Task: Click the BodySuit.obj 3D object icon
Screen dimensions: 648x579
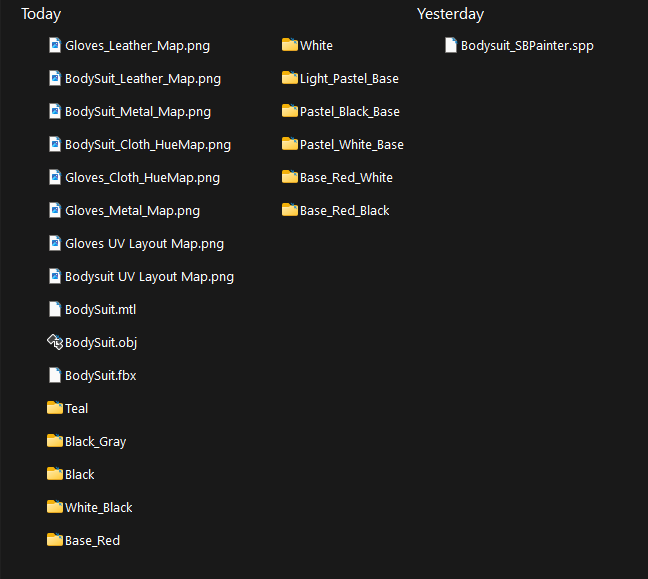Action: click(x=55, y=342)
